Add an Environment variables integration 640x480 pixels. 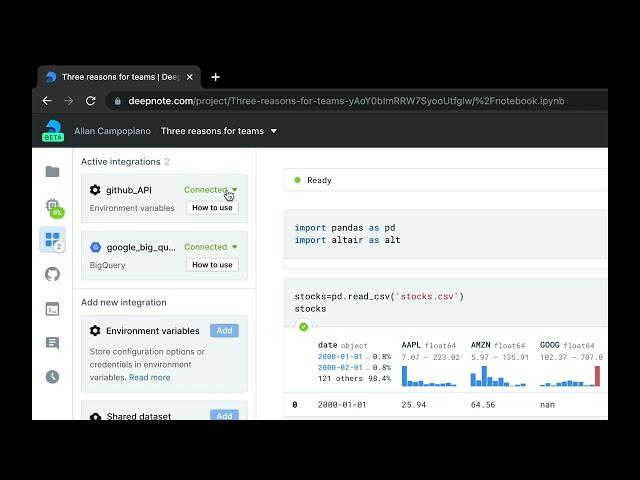224,331
